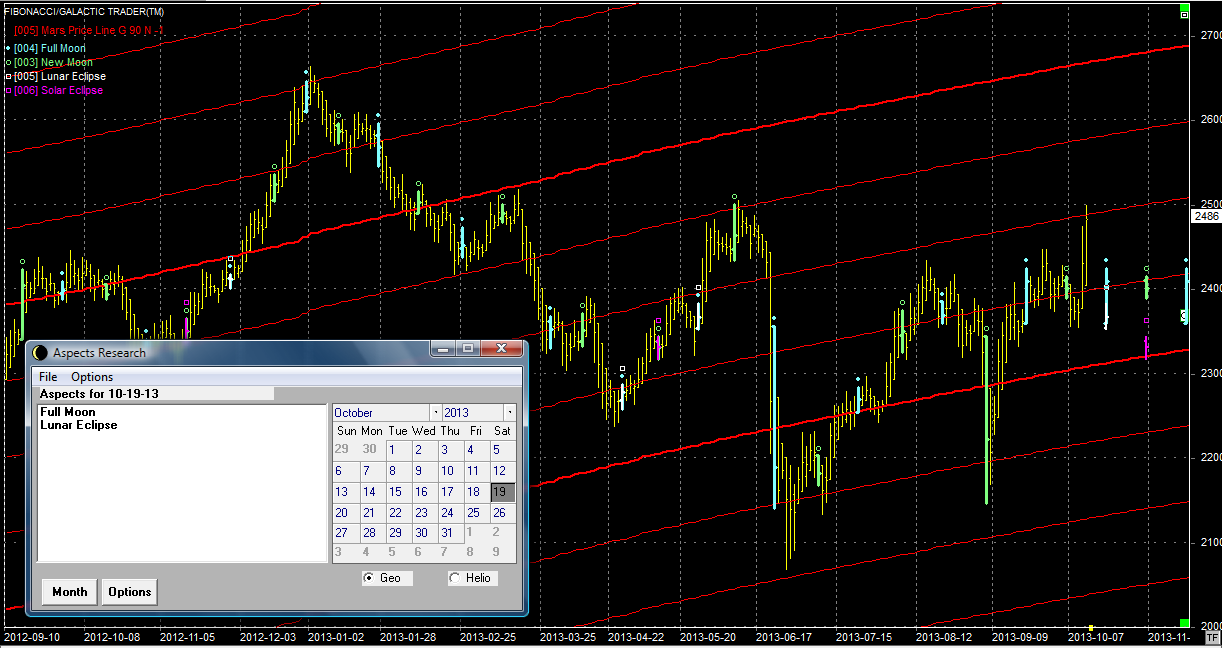Click the Full Moon legend marker
Image resolution: width=1222 pixels, height=648 pixels.
[x=8, y=48]
